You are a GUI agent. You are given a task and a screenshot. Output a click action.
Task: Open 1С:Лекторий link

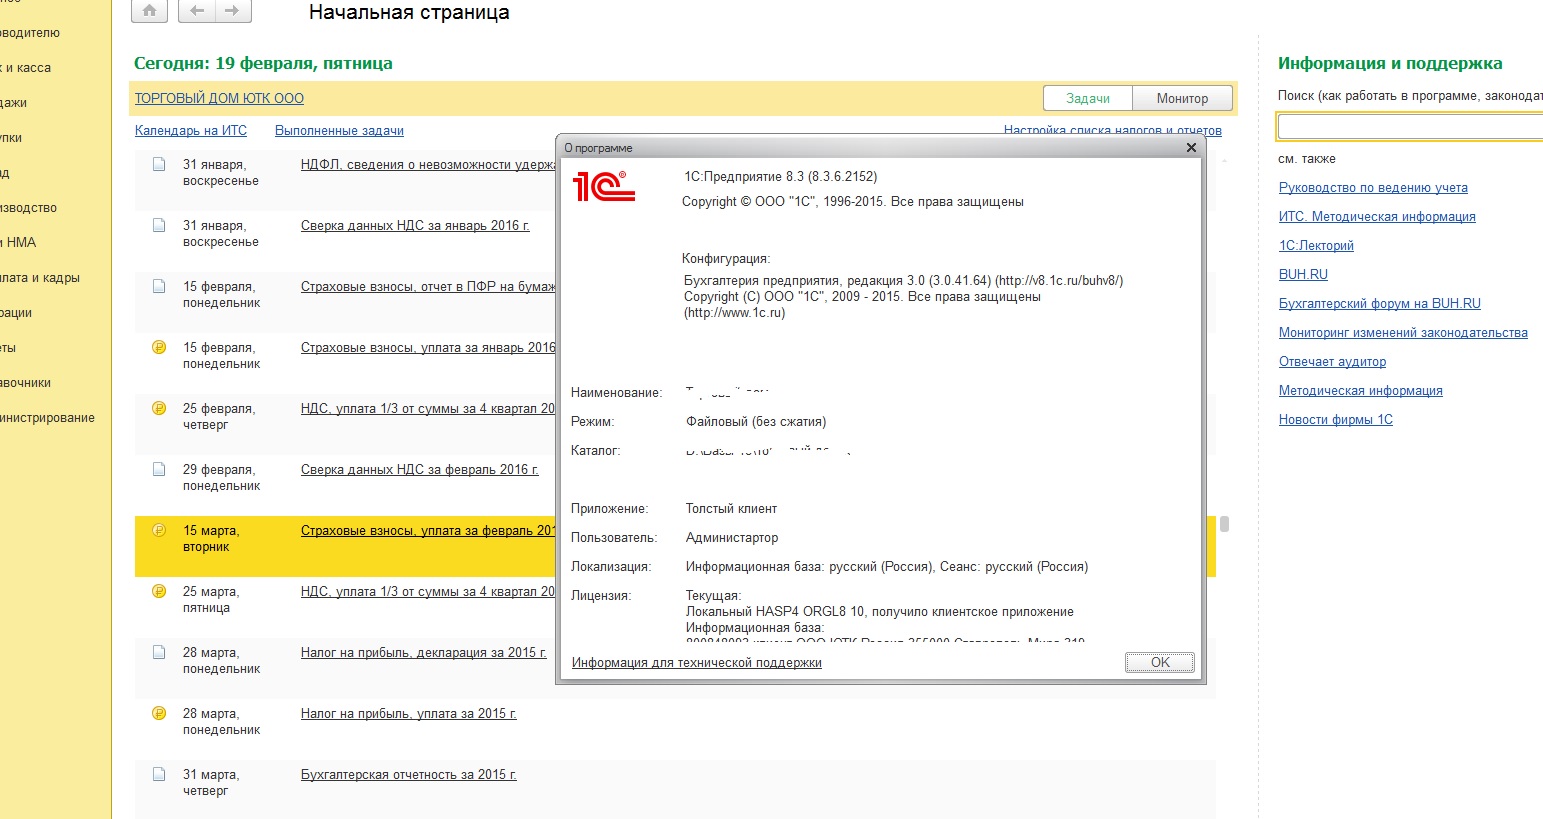click(1316, 245)
